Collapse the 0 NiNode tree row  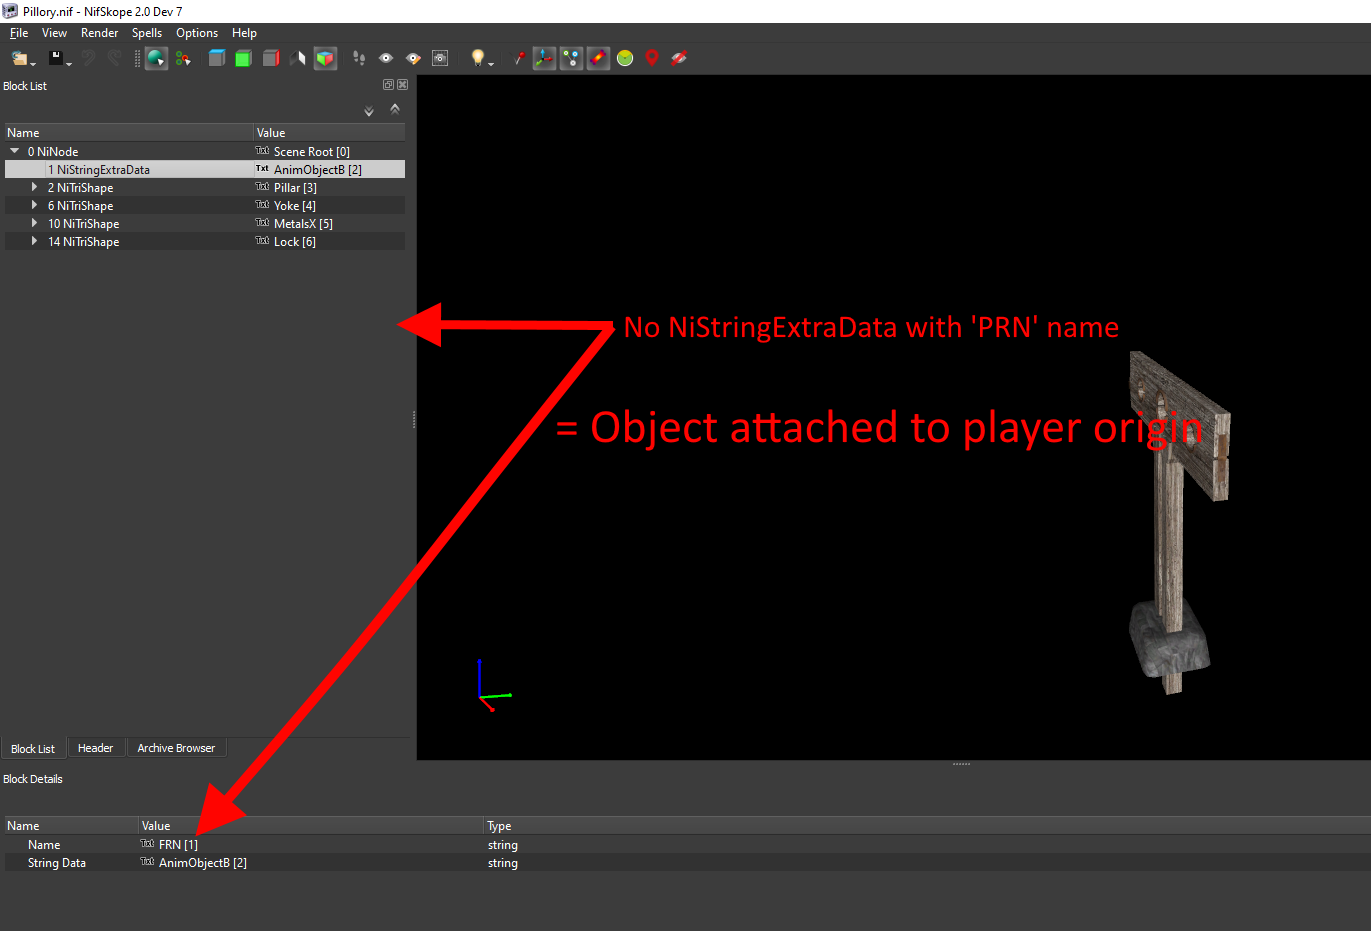click(x=14, y=151)
